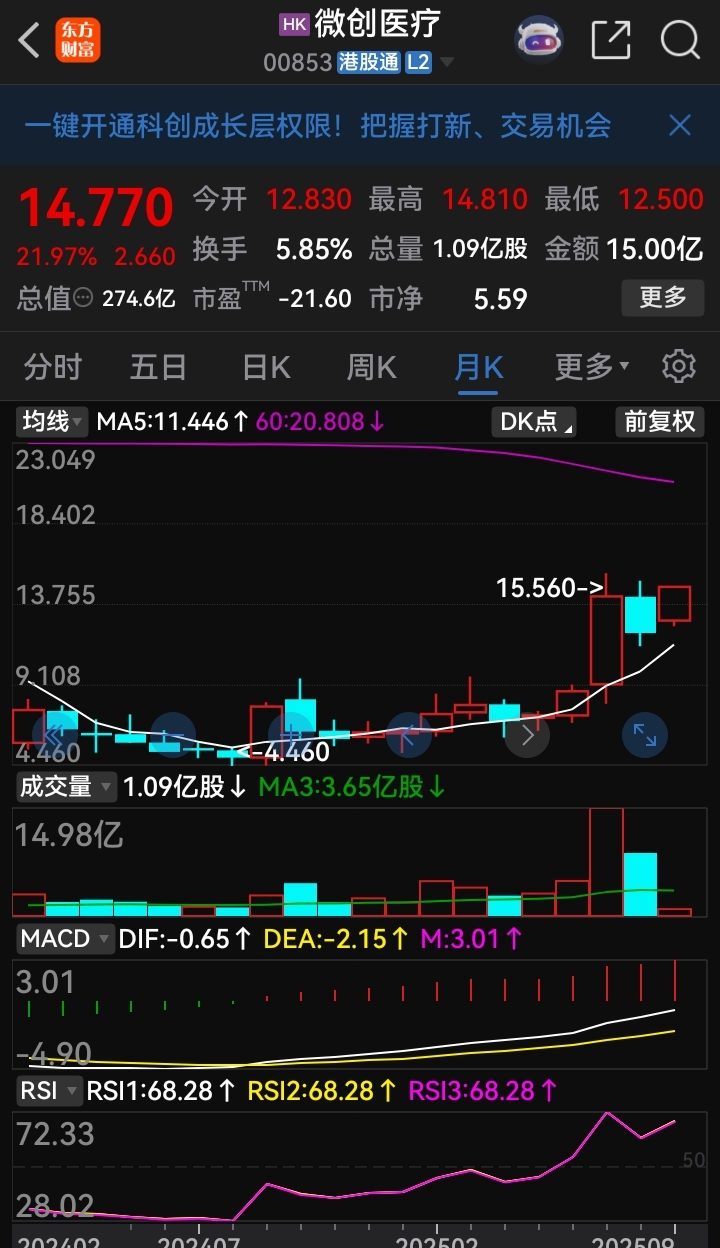Tap the 市盈 -21.60 value

(x=315, y=298)
